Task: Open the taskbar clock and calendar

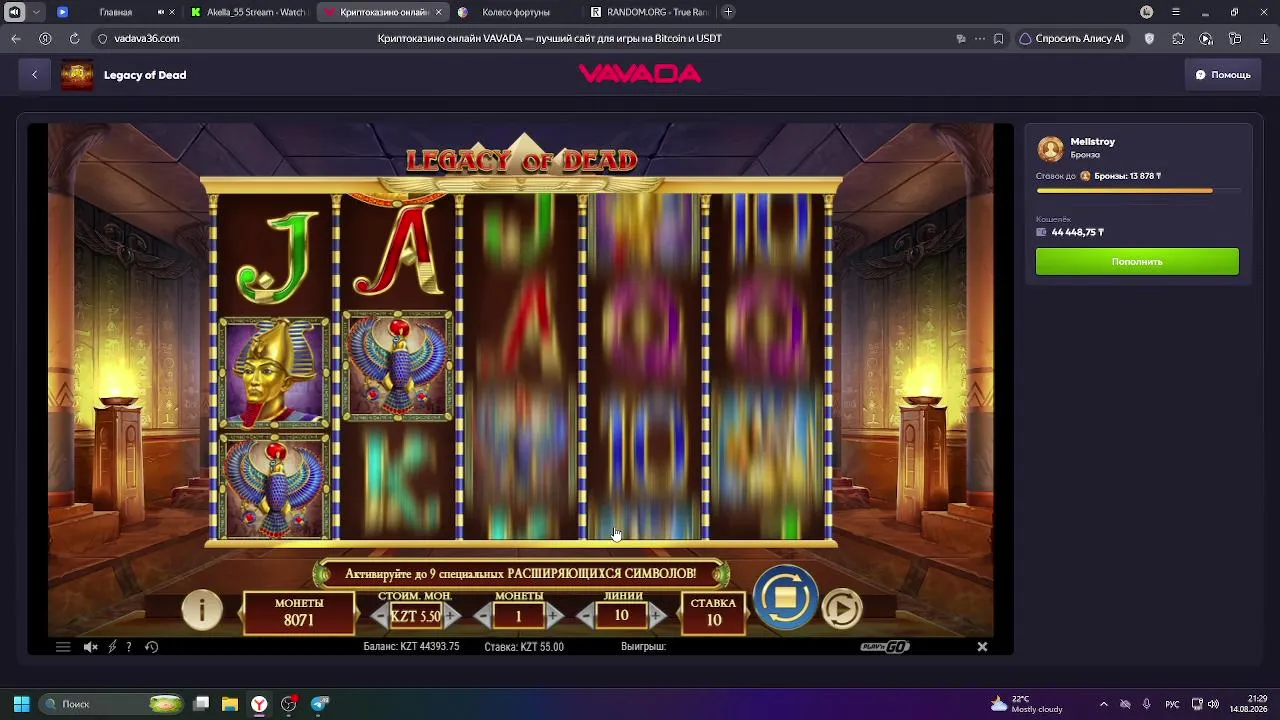Action: coord(1250,704)
